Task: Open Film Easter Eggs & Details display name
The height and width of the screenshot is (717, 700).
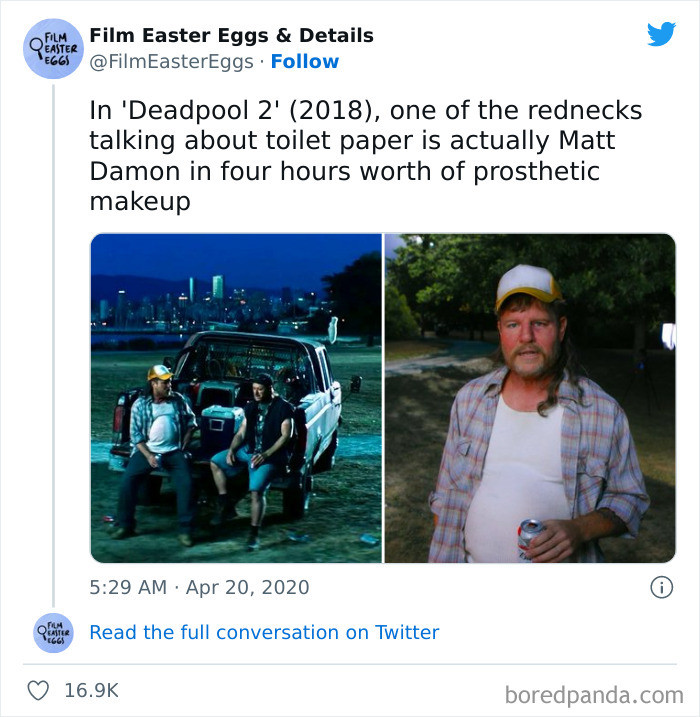Action: point(231,35)
